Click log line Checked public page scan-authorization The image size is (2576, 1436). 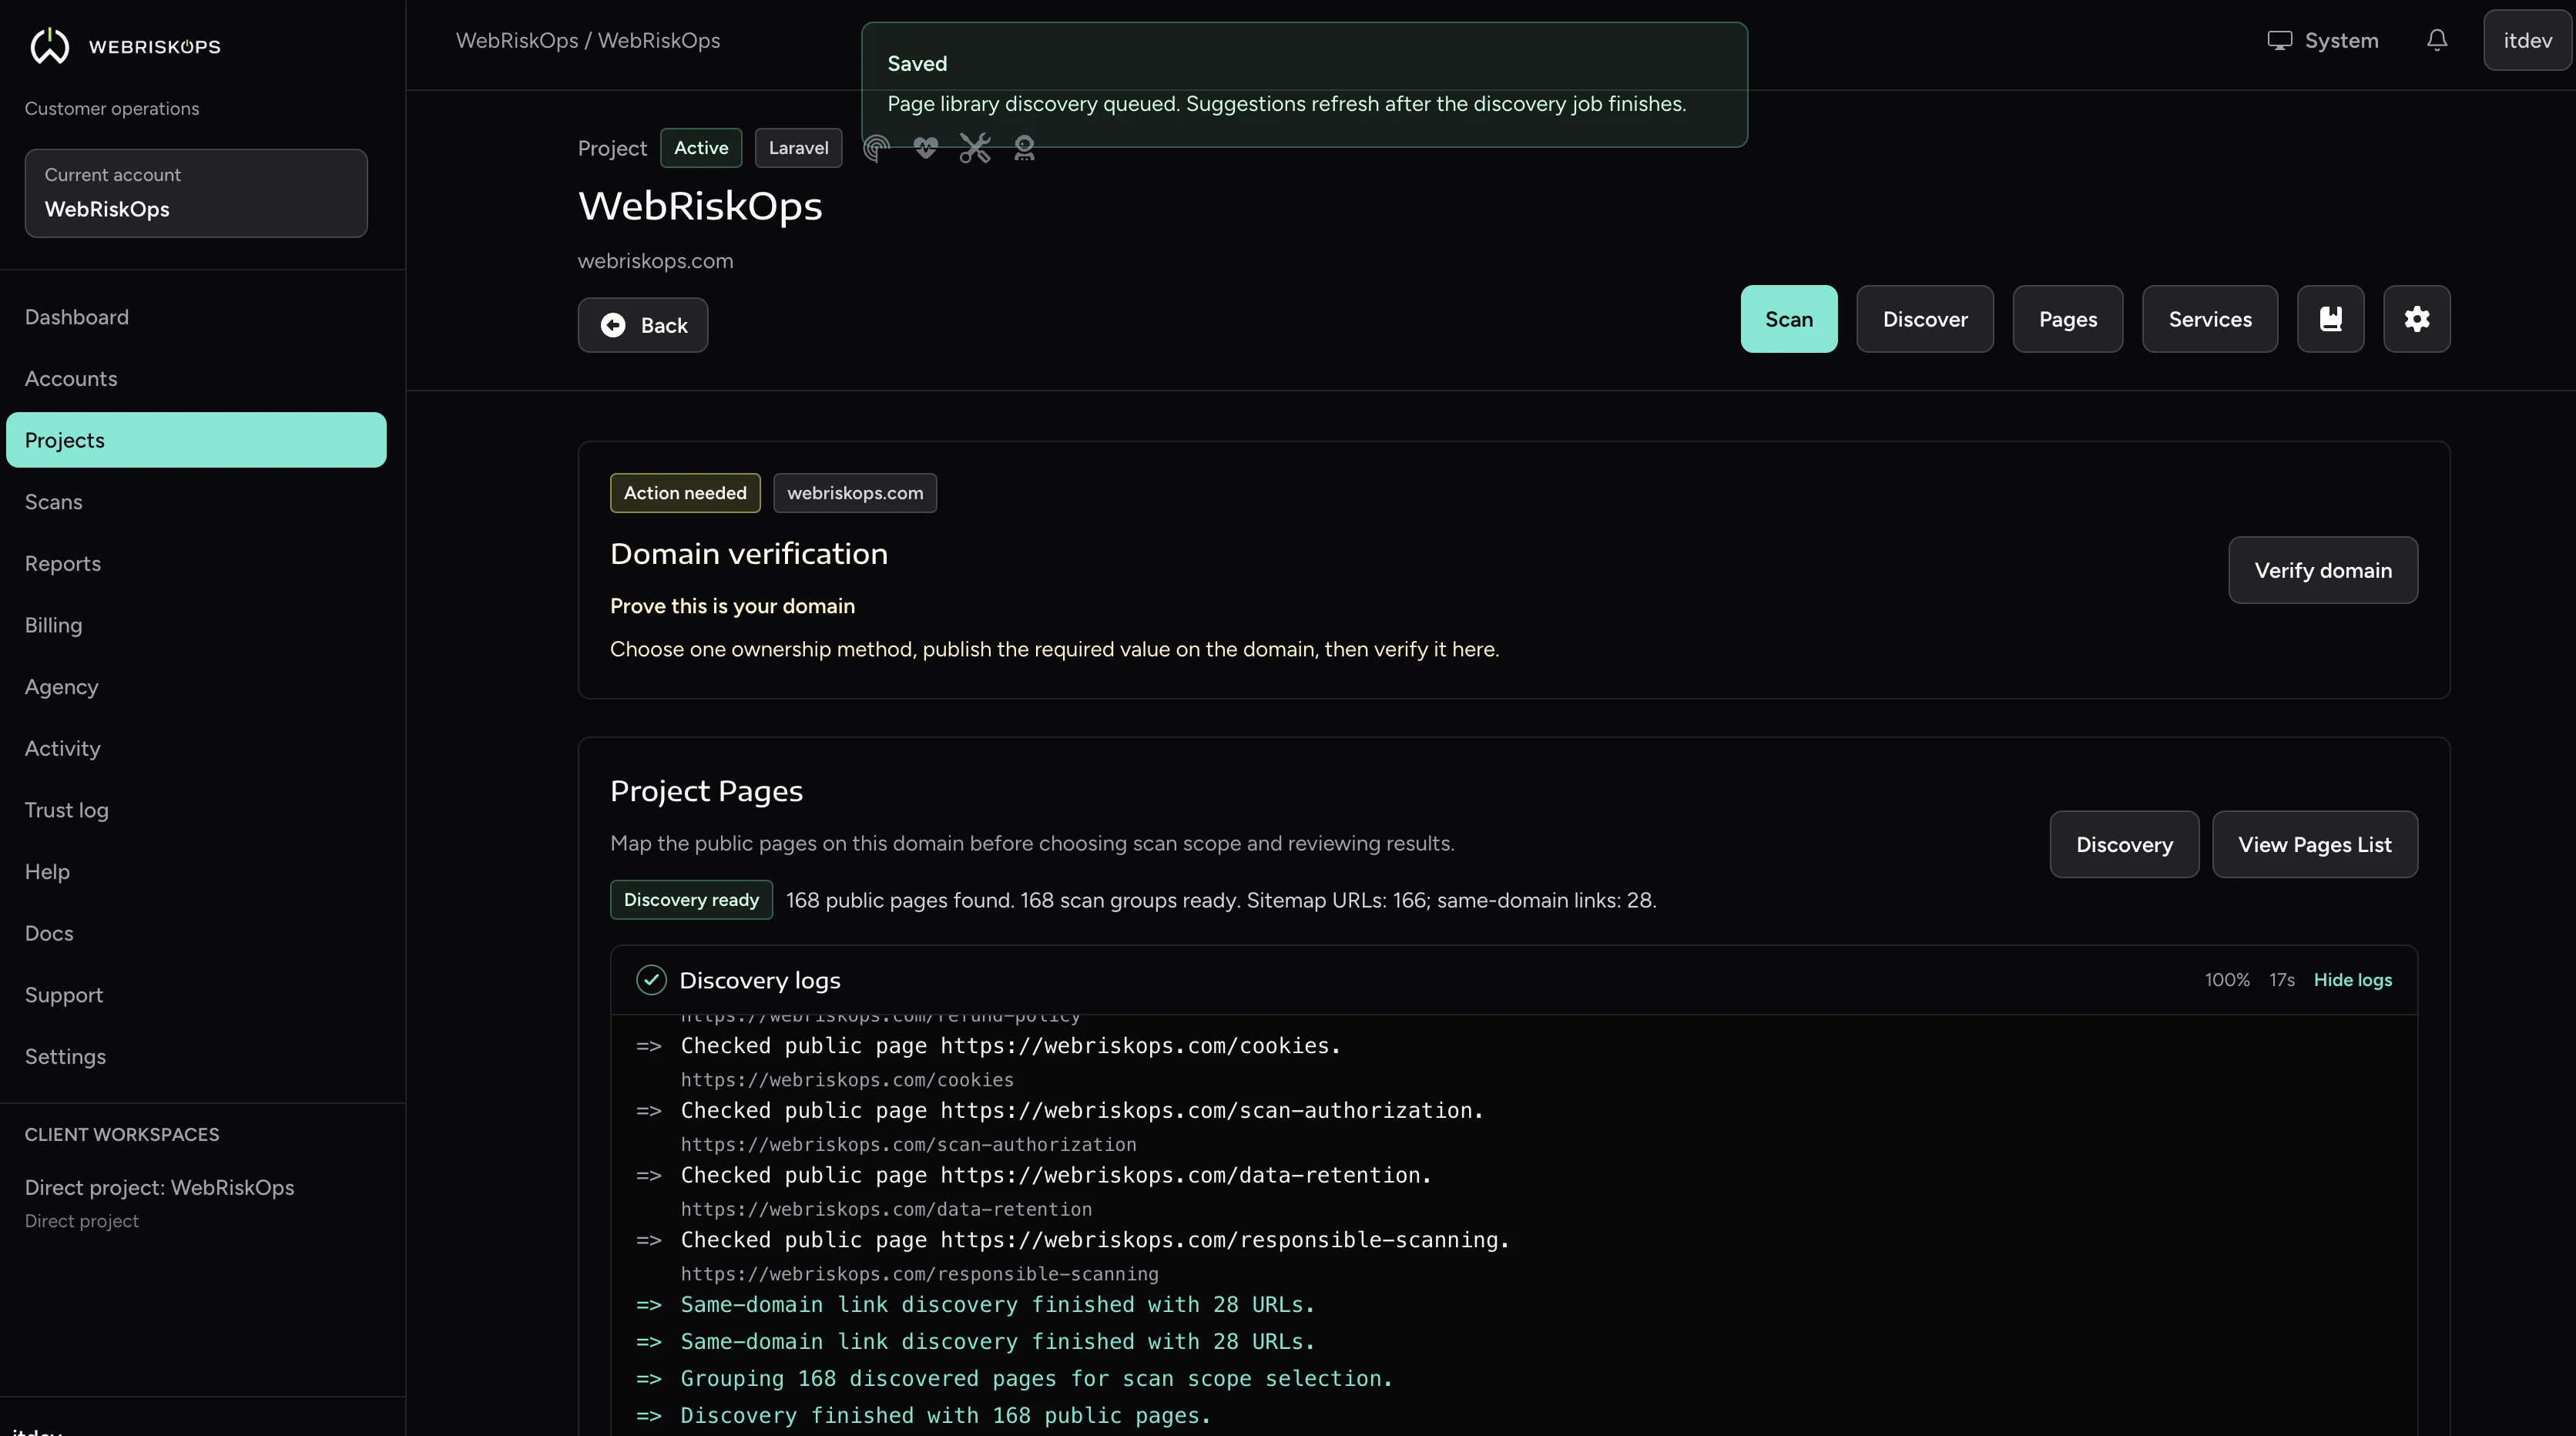1082,1111
